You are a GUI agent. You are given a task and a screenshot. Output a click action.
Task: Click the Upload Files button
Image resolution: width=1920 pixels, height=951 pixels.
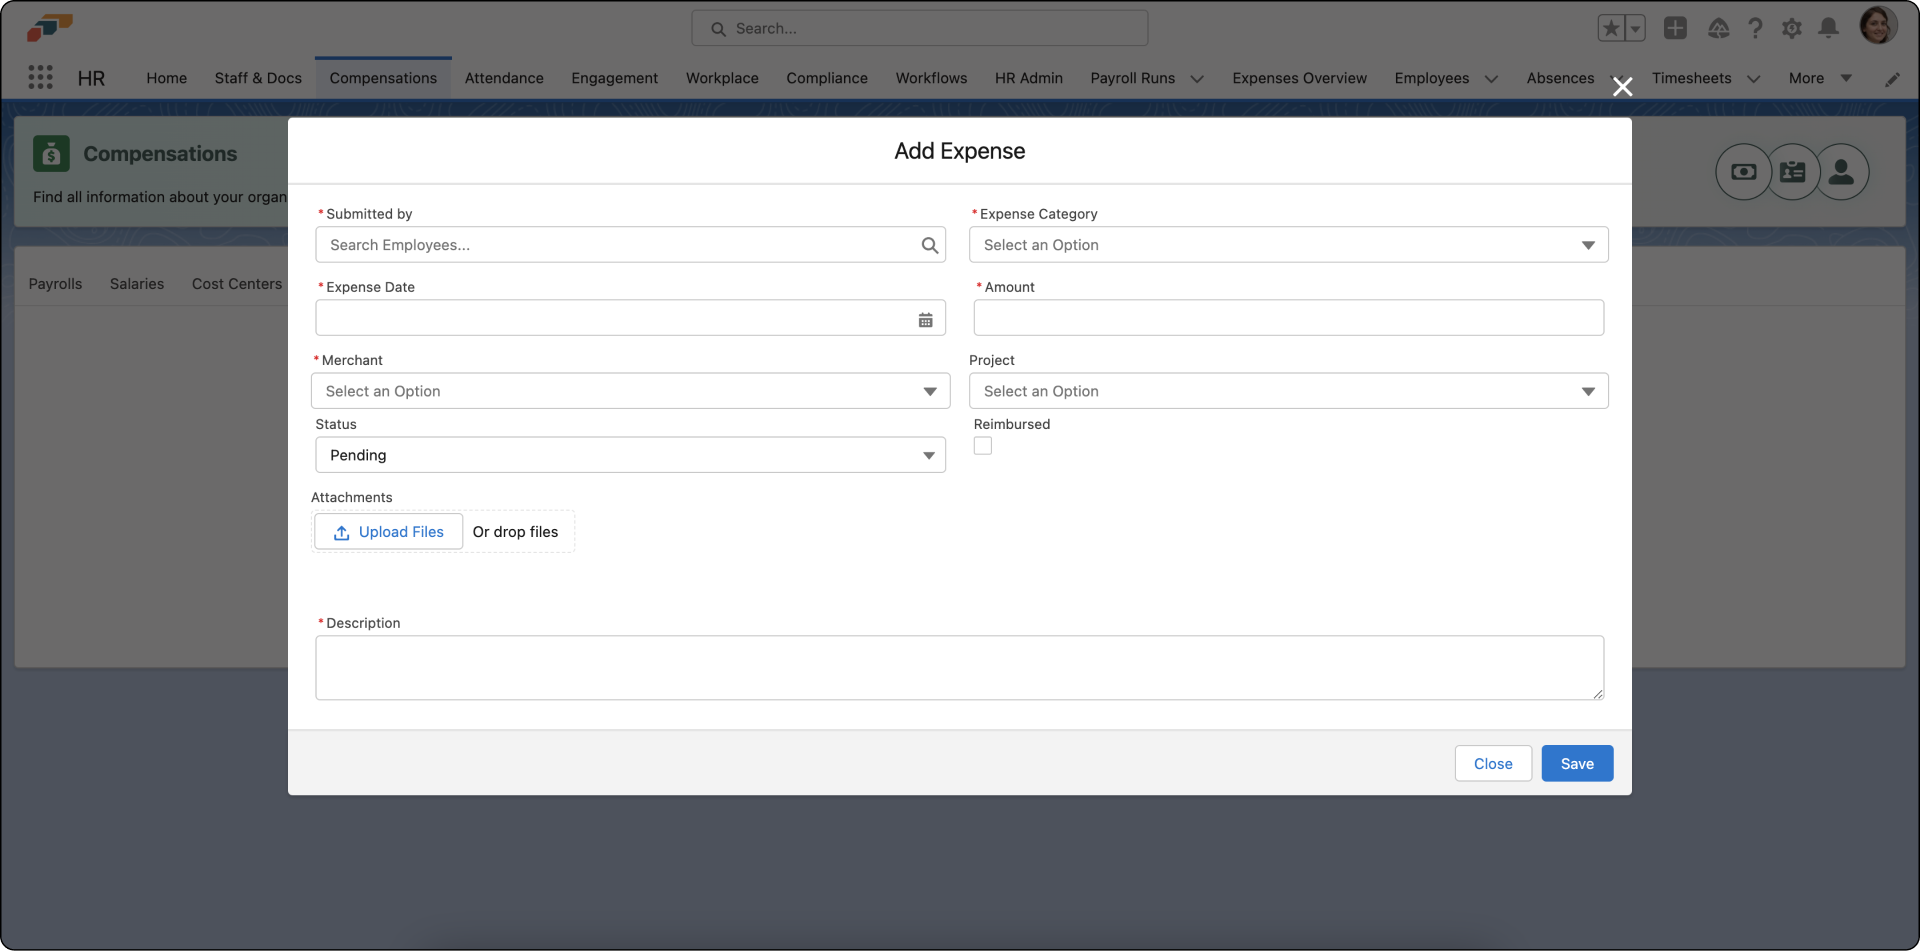[388, 531]
